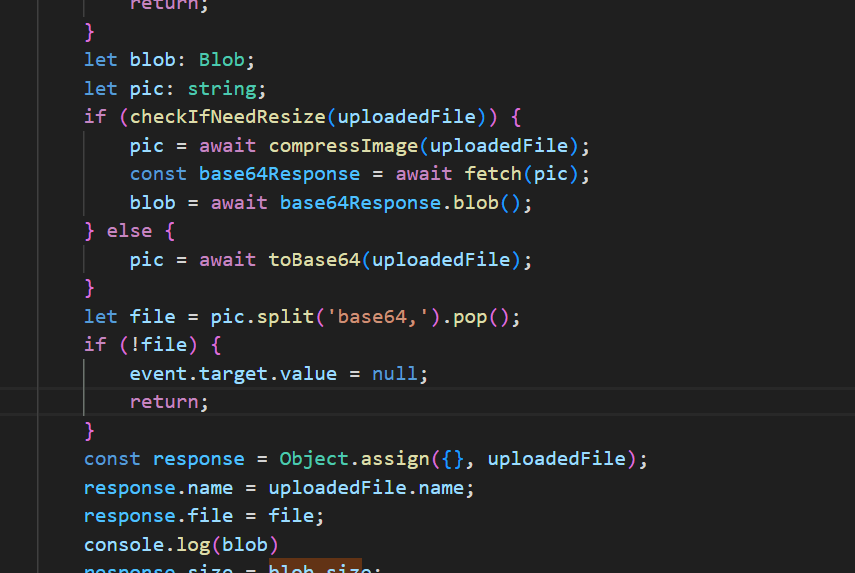Viewport: 855px width, 573px height.
Task: Click the null value assignment
Action: coord(394,374)
